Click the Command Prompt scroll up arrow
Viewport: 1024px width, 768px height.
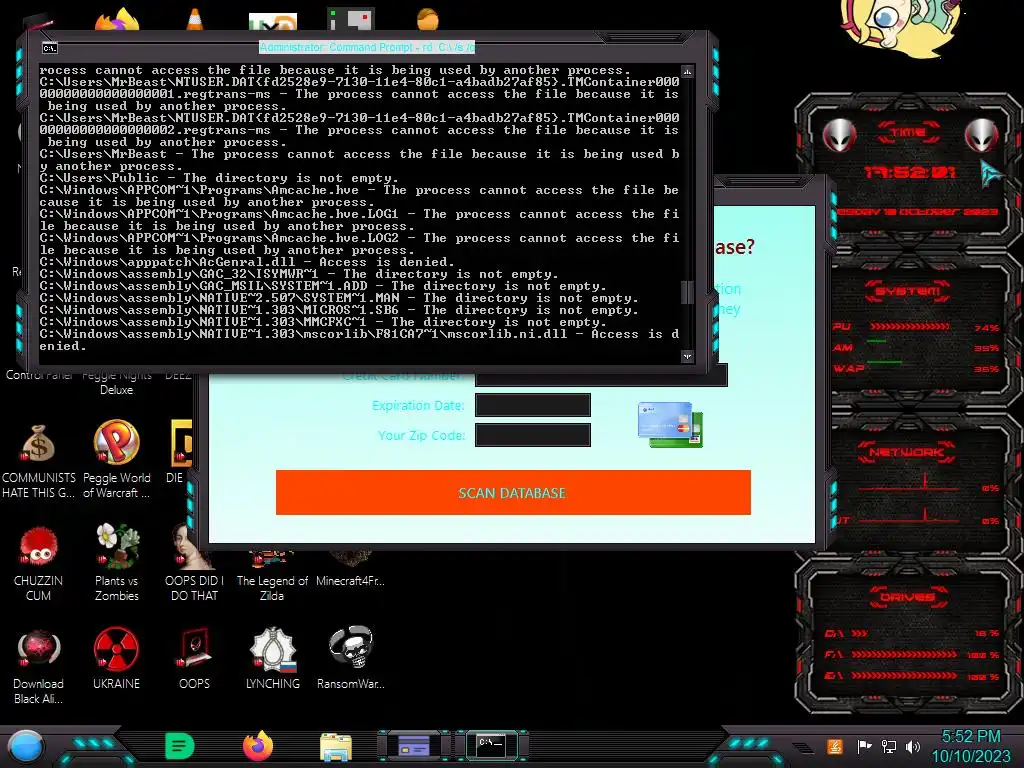[687, 71]
